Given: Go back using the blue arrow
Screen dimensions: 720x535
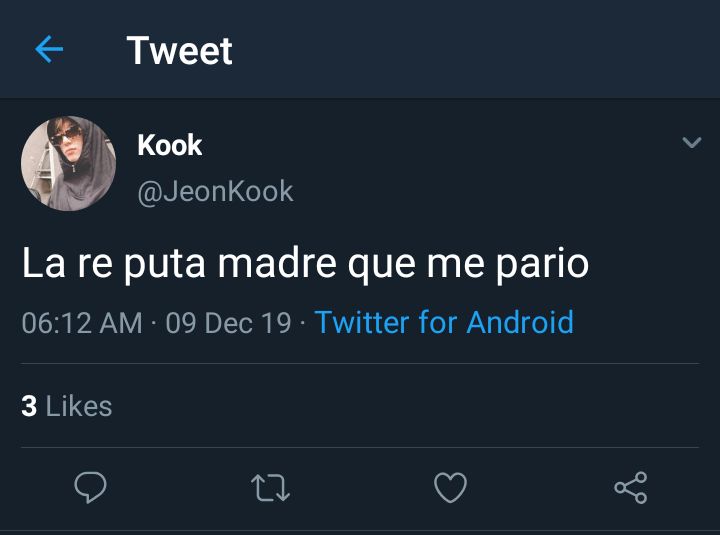Looking at the screenshot, I should (49, 49).
